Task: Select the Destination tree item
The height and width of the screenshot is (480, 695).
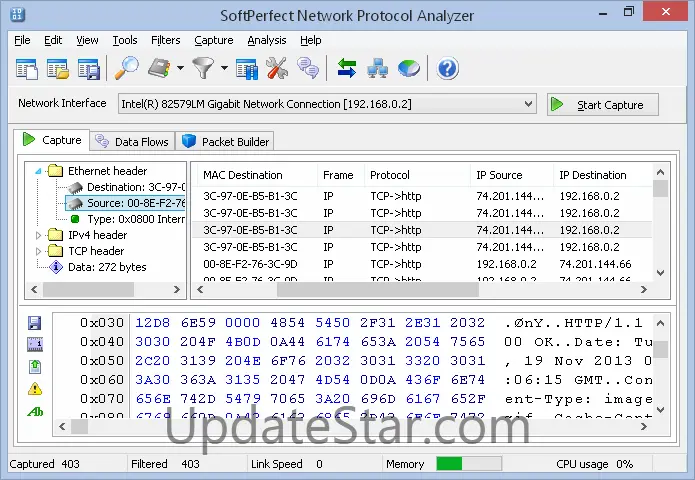Action: [127, 187]
